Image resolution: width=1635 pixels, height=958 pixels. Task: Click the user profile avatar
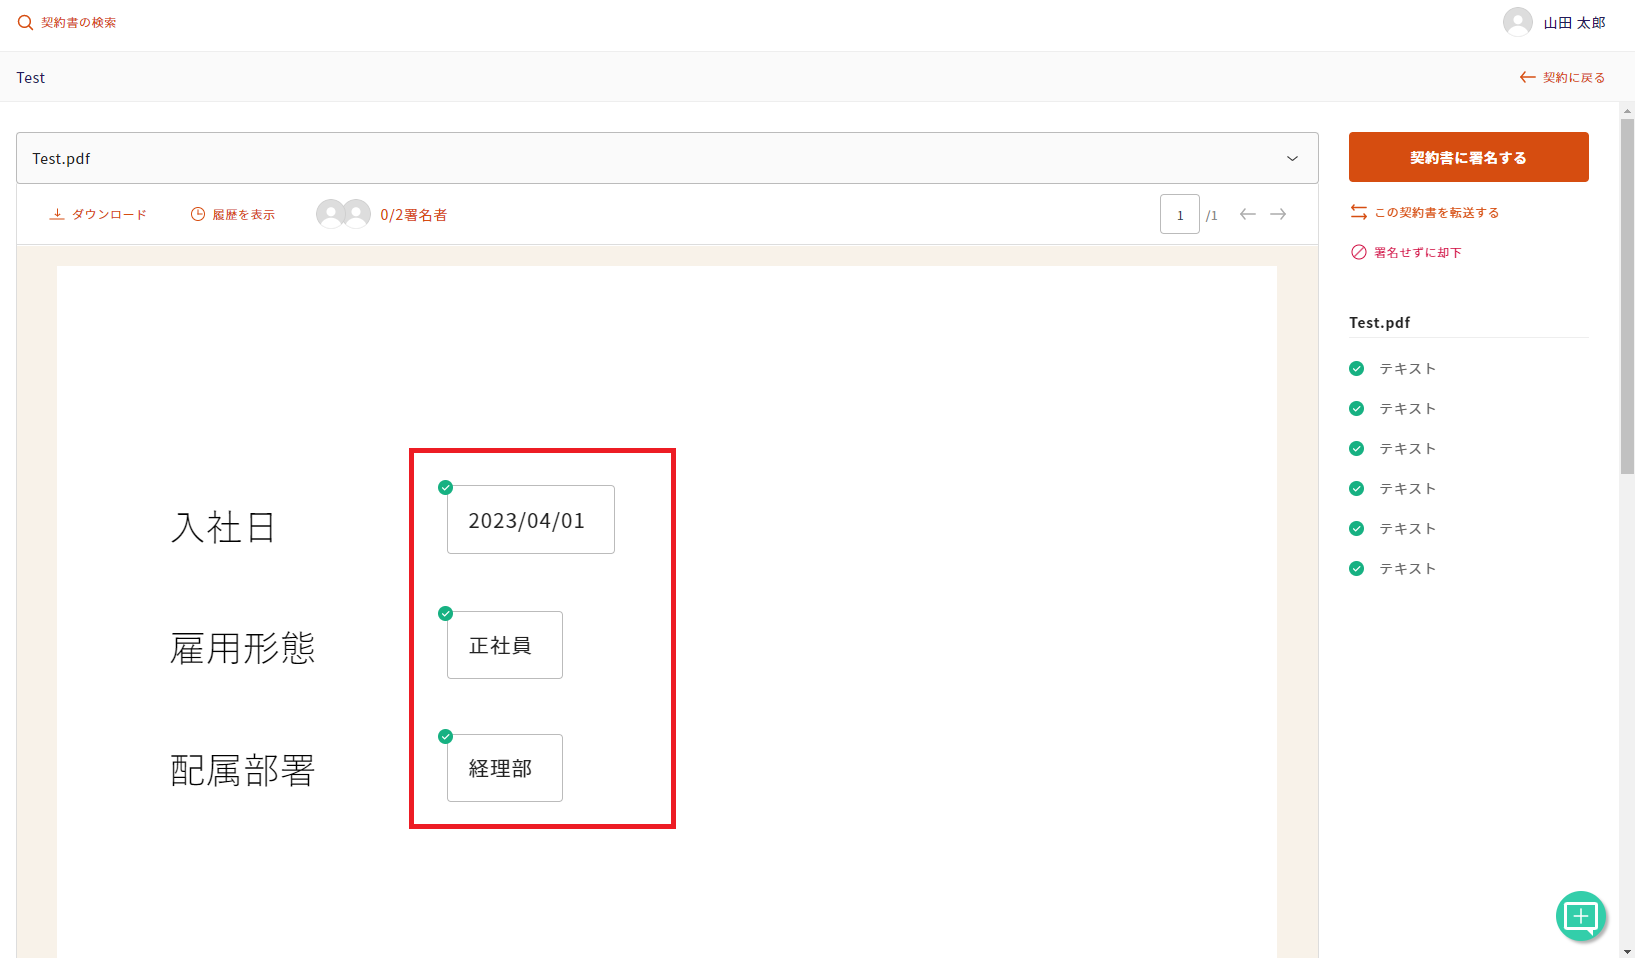[1517, 22]
